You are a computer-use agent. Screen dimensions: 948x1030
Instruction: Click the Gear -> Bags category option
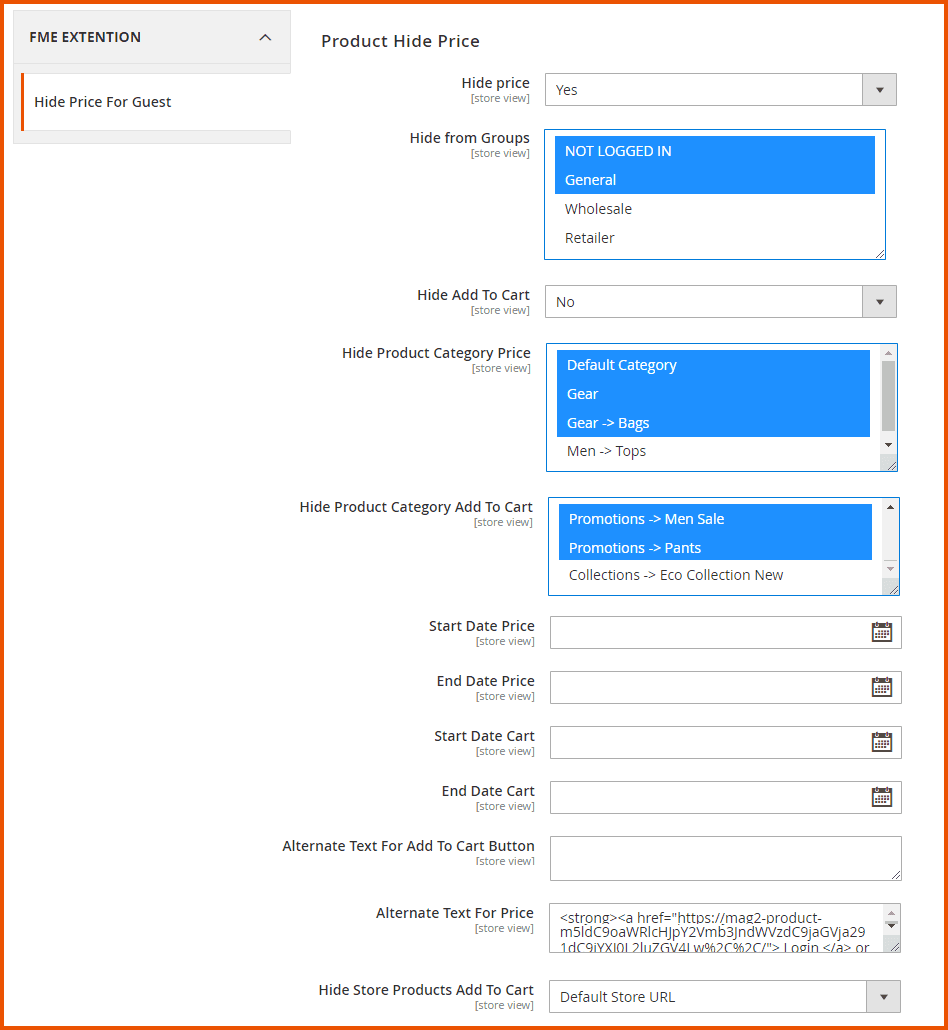[x=608, y=423]
